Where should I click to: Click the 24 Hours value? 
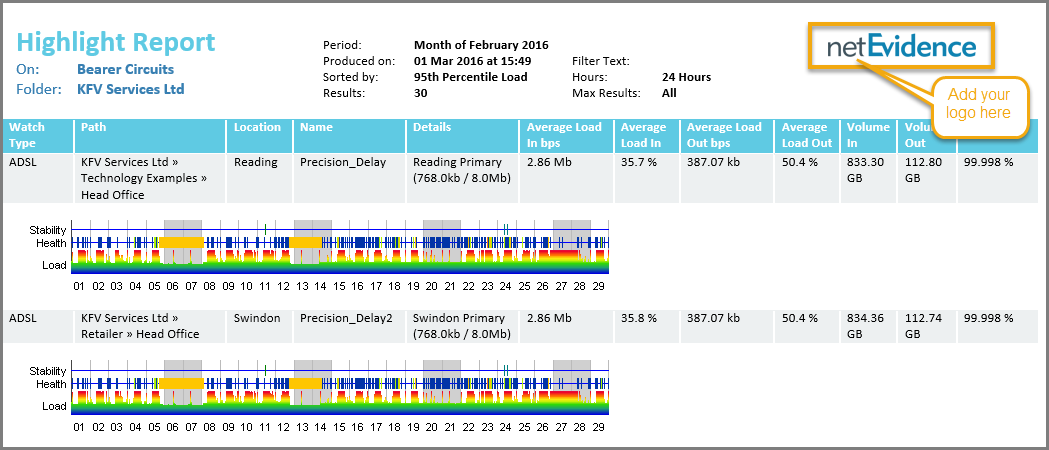(x=686, y=77)
